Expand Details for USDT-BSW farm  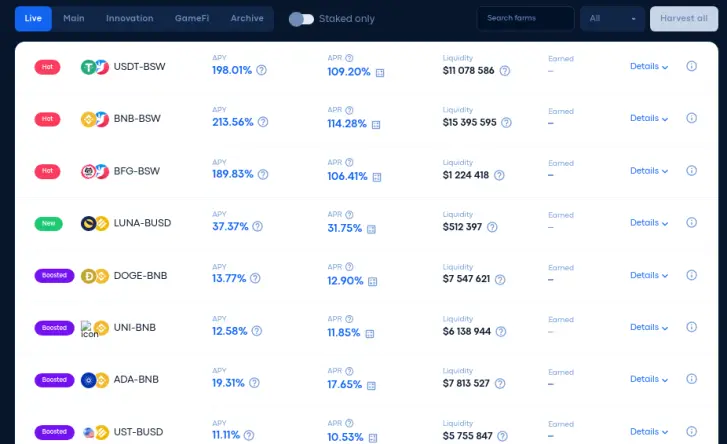click(649, 66)
